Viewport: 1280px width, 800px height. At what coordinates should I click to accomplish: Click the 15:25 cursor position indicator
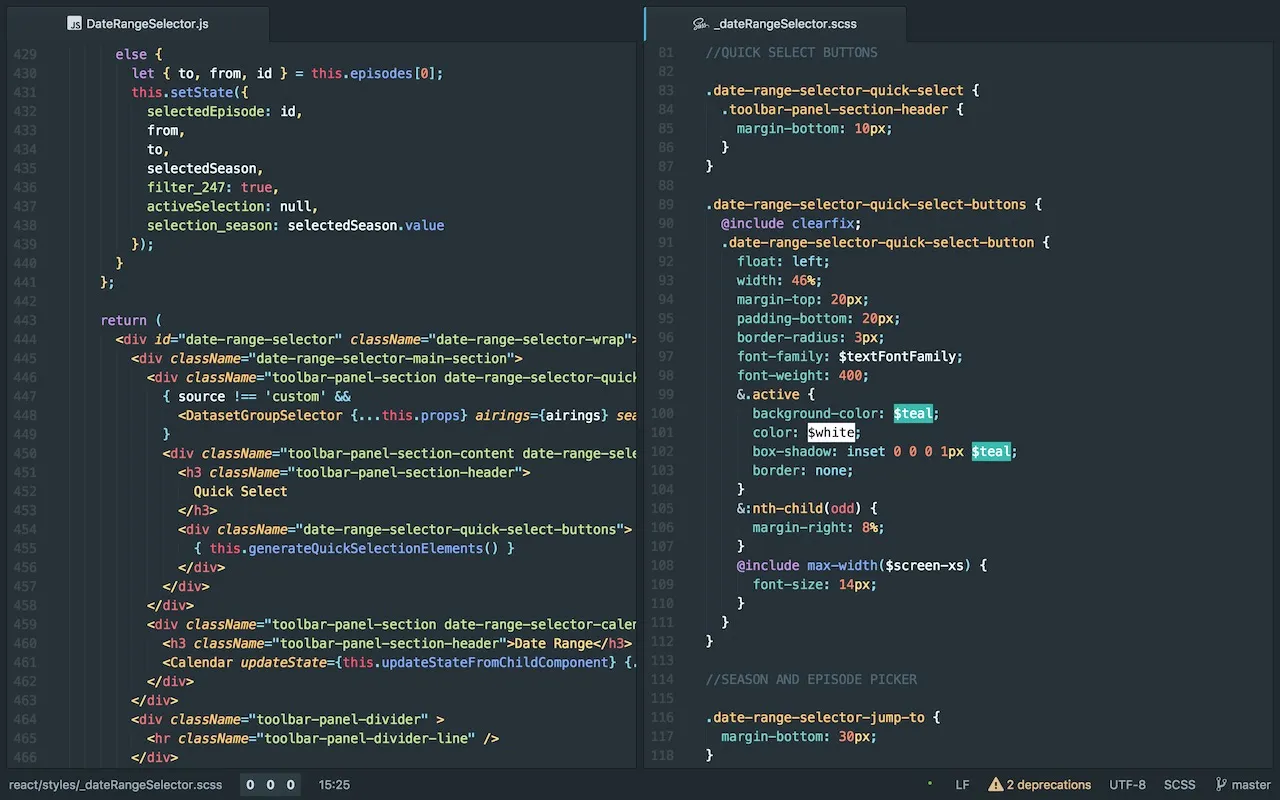point(334,785)
